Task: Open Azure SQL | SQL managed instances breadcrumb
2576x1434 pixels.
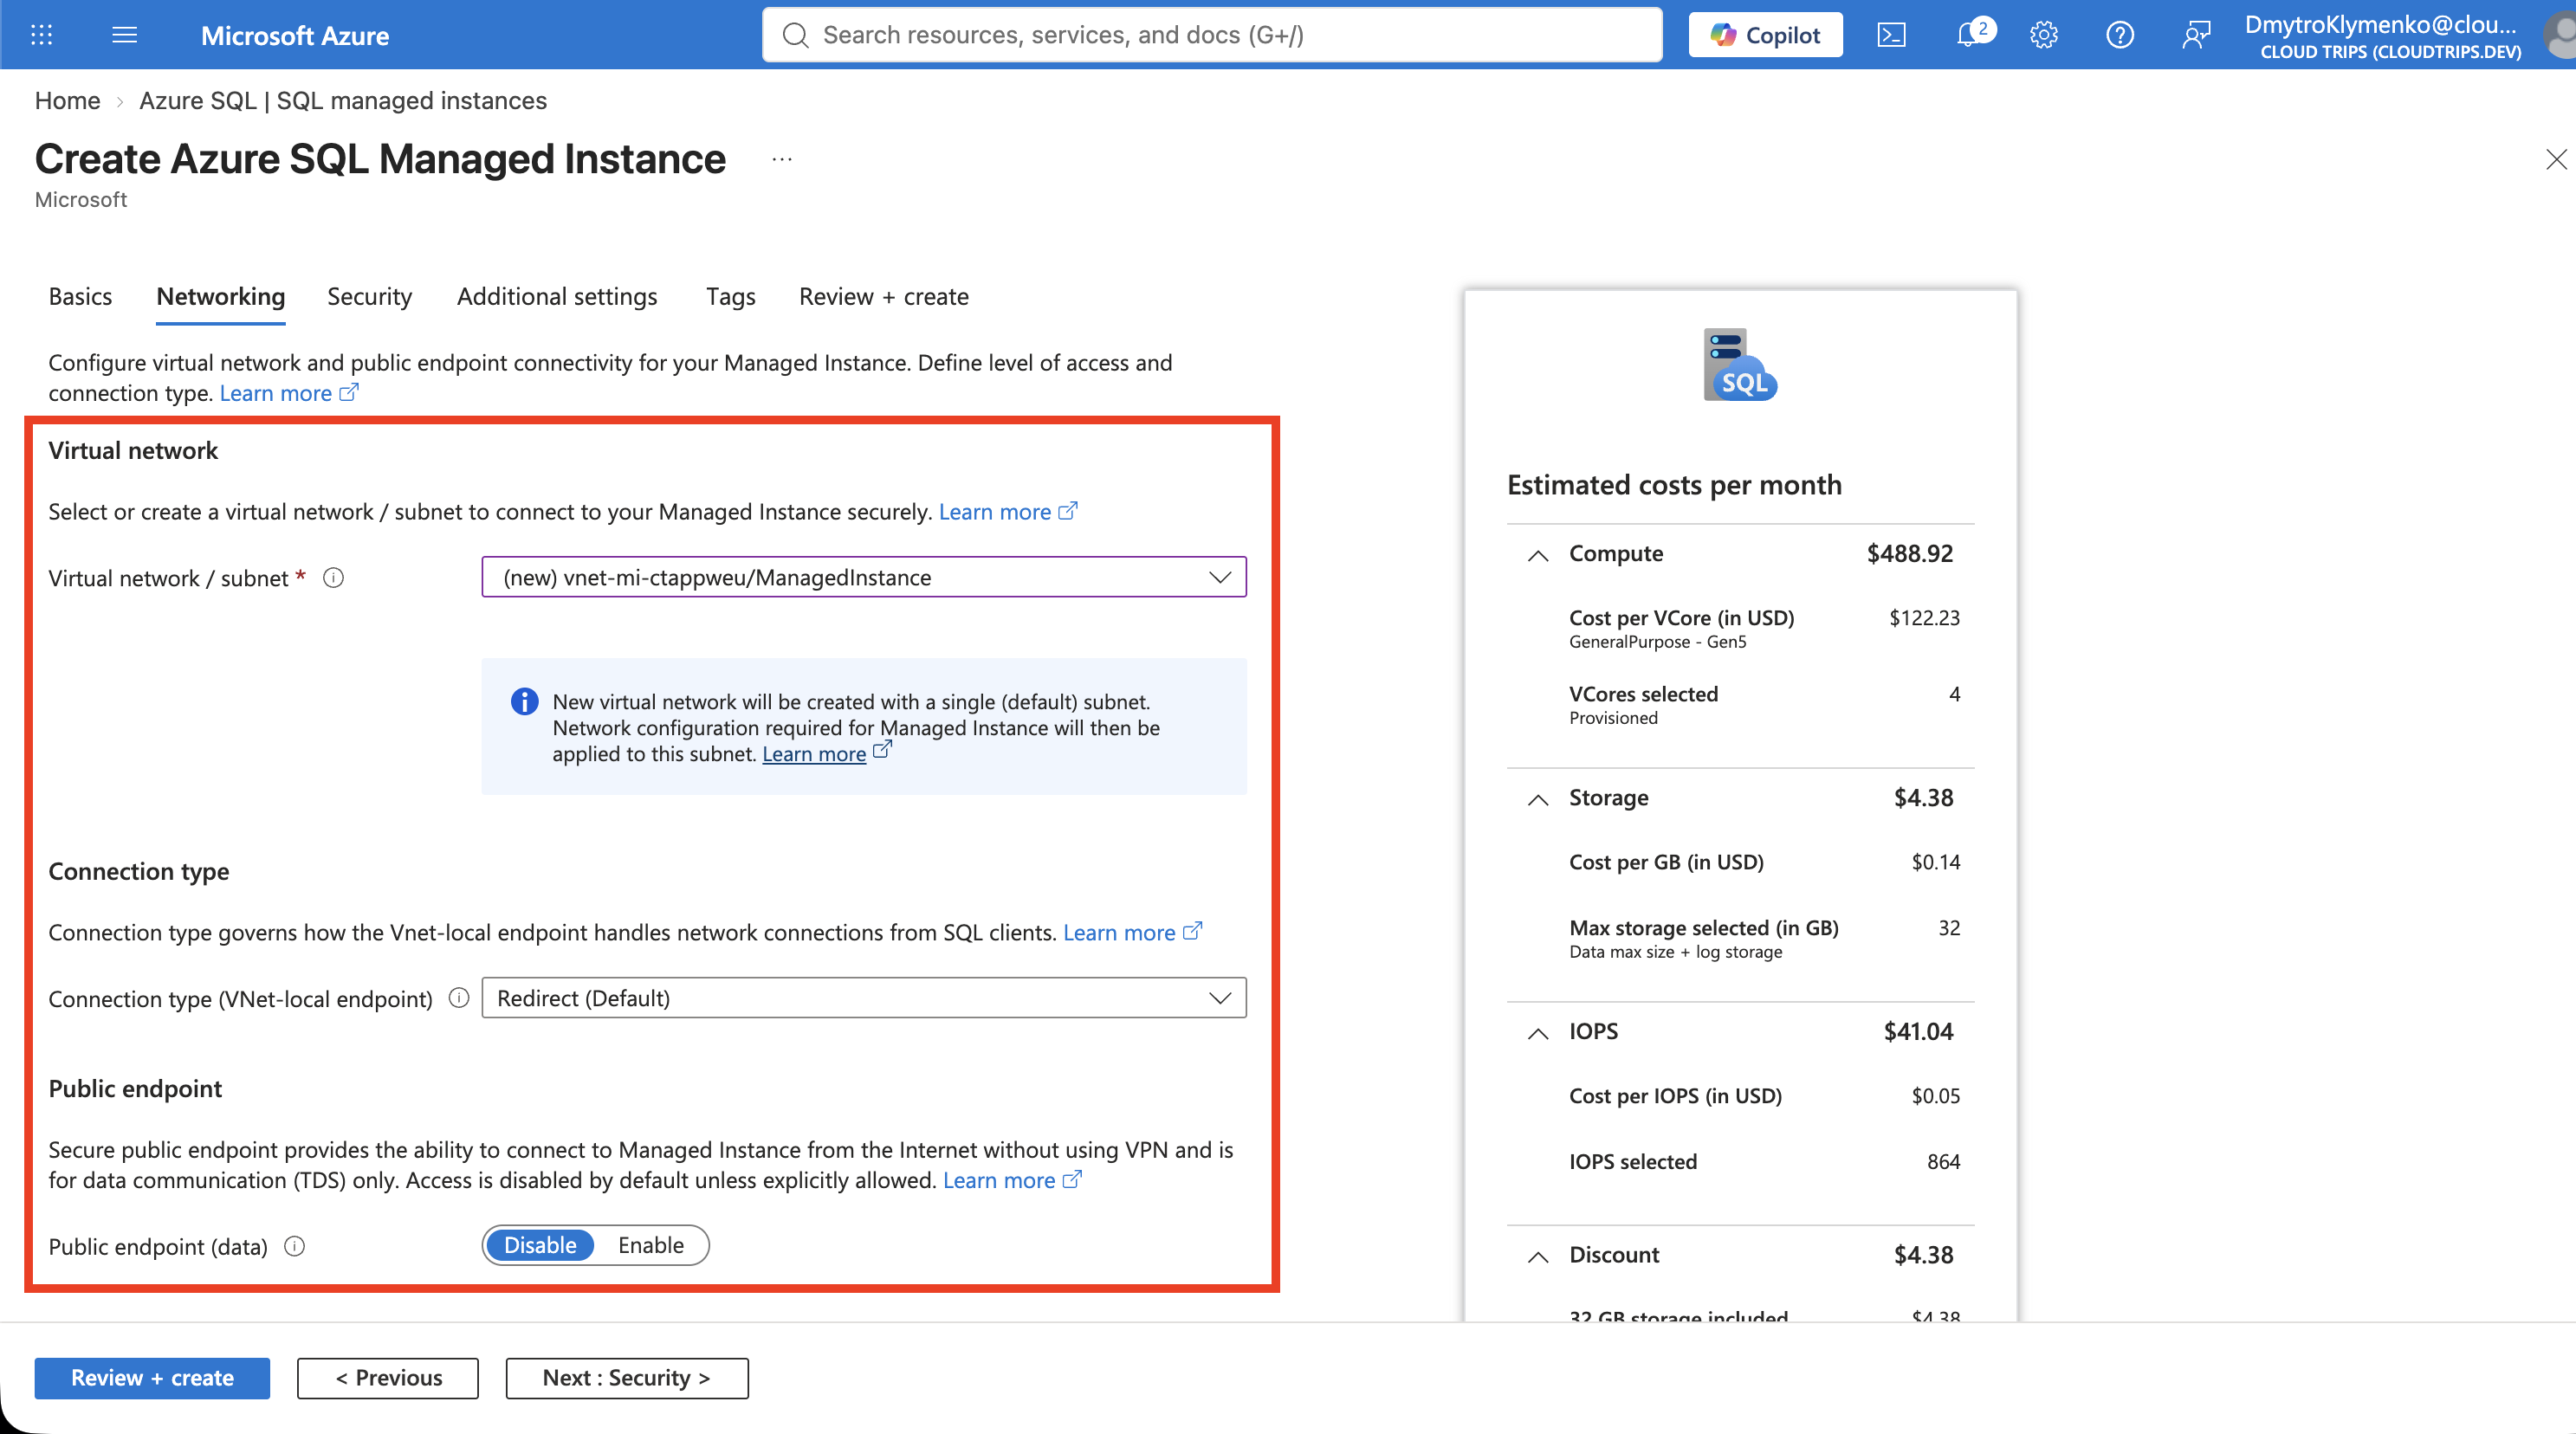Action: (343, 100)
